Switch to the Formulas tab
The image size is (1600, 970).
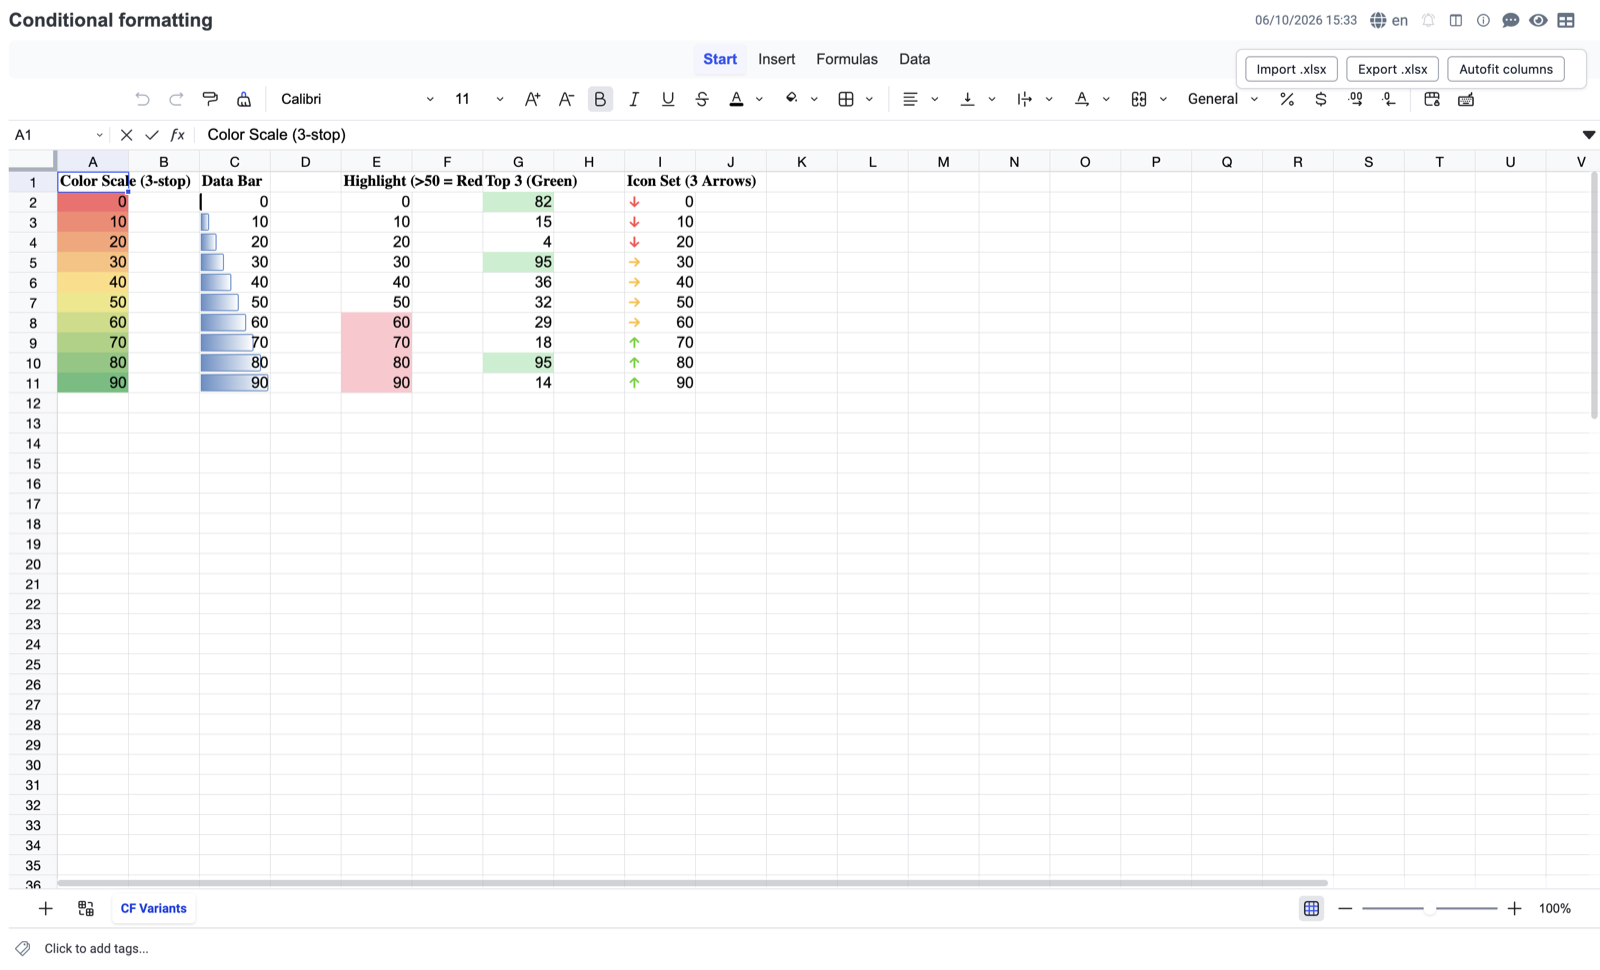pos(846,59)
